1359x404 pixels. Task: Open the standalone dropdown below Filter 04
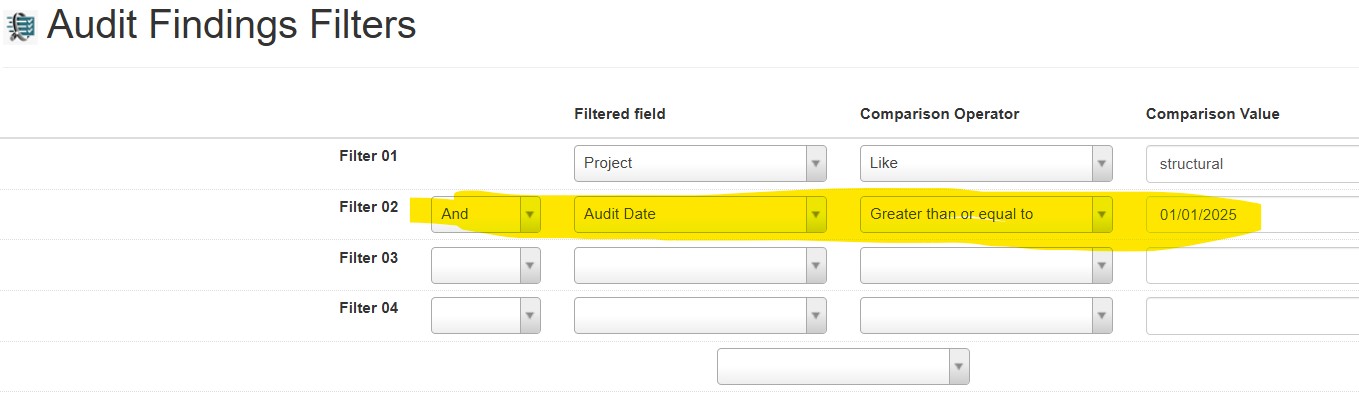(x=843, y=366)
